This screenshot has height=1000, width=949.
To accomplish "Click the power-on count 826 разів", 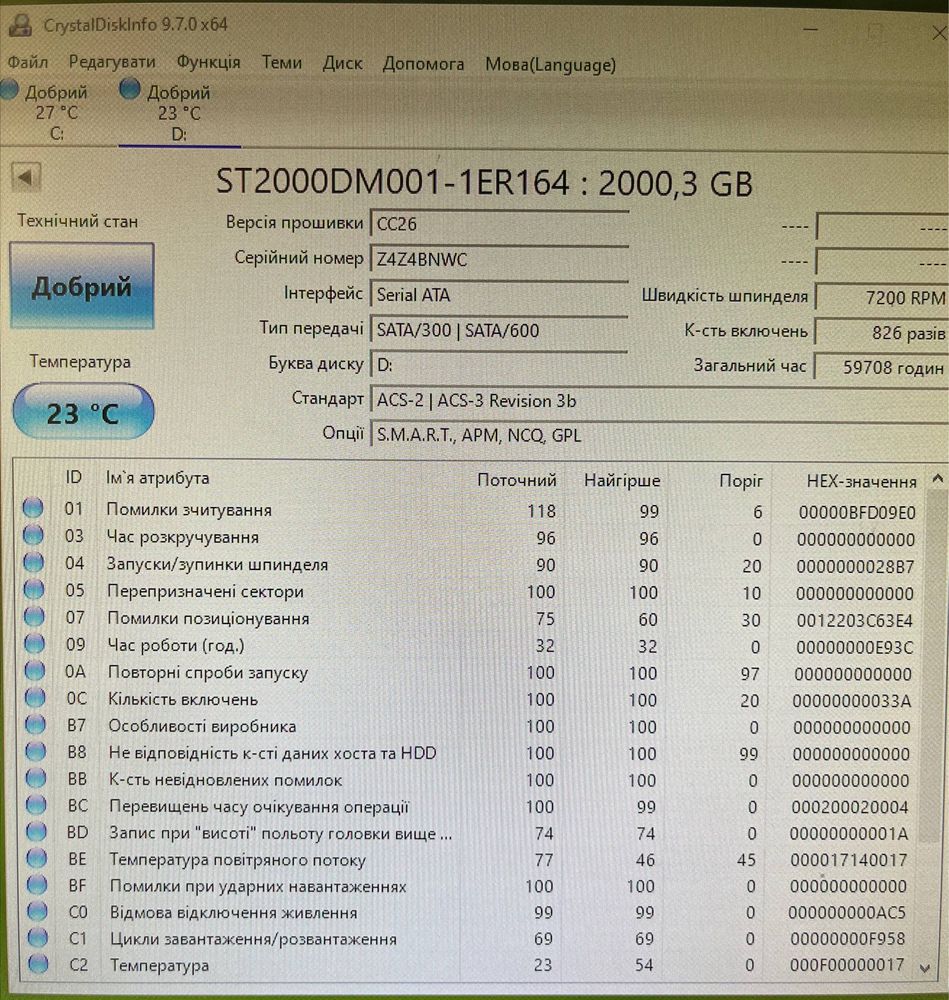I will tap(882, 333).
